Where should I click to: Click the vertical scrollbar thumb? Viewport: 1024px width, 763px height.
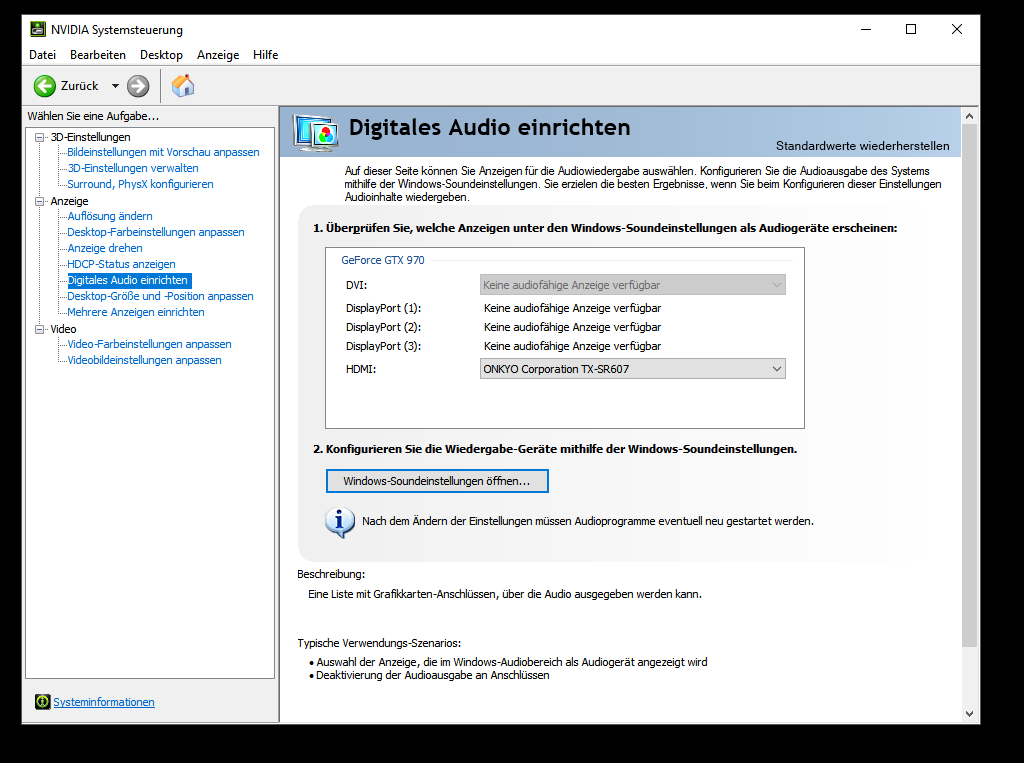969,385
